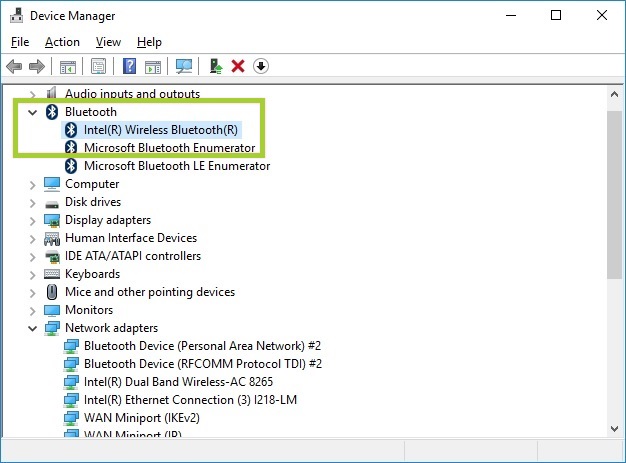626x463 pixels.
Task: Select the Monitors label
Action: [x=89, y=310]
